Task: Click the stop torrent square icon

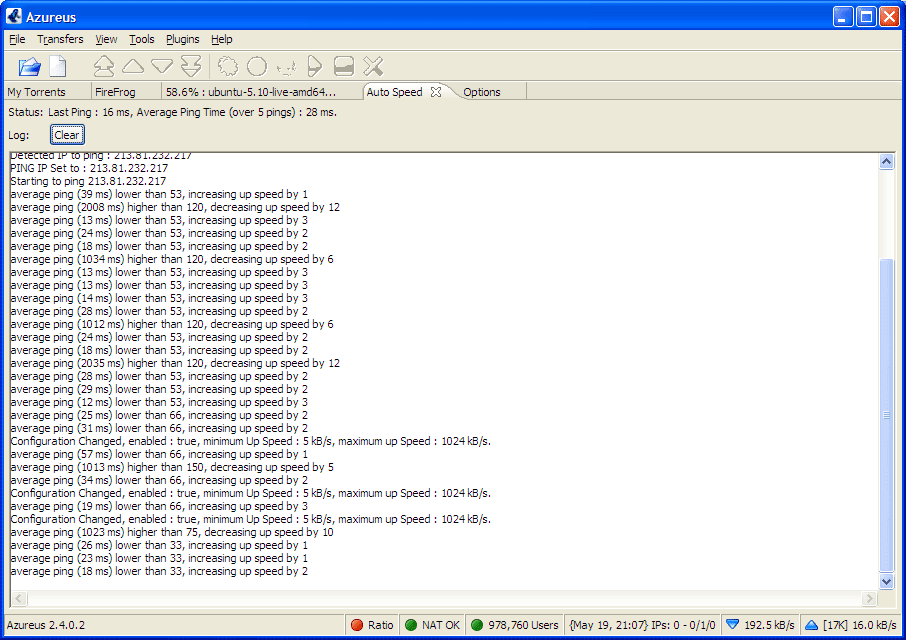Action: coord(344,66)
